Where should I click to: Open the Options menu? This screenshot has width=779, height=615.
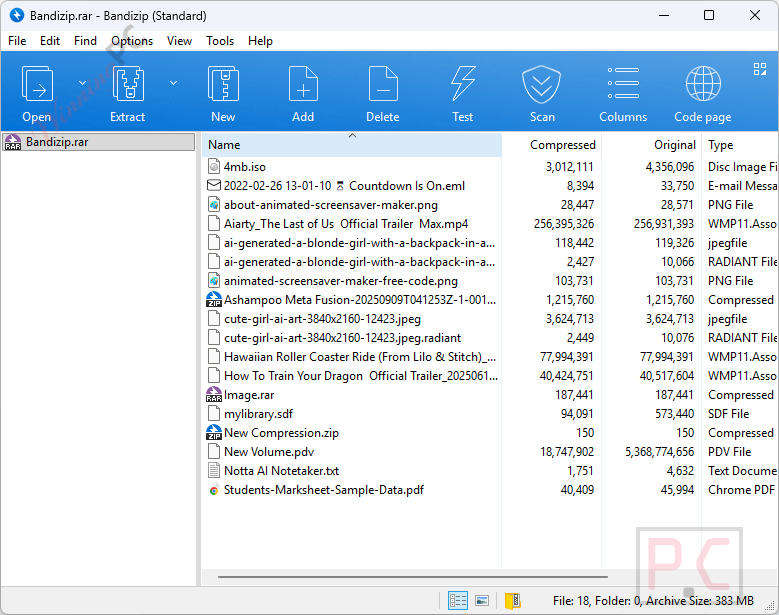132,41
